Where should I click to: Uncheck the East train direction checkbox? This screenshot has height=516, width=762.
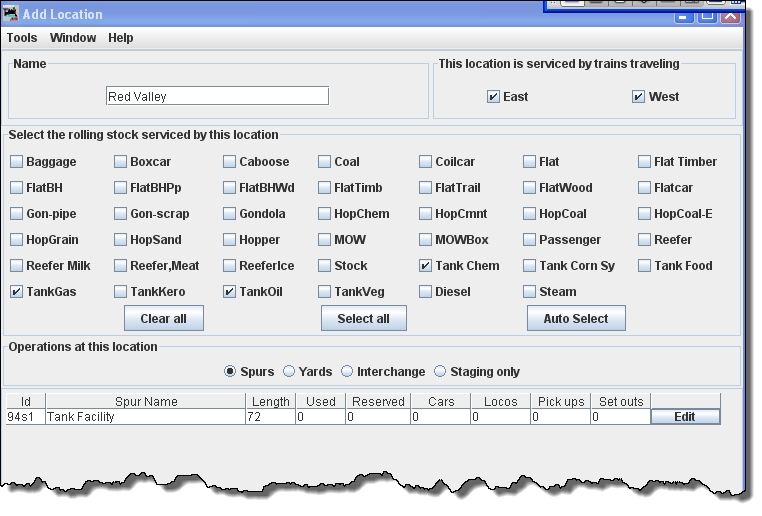click(x=493, y=97)
